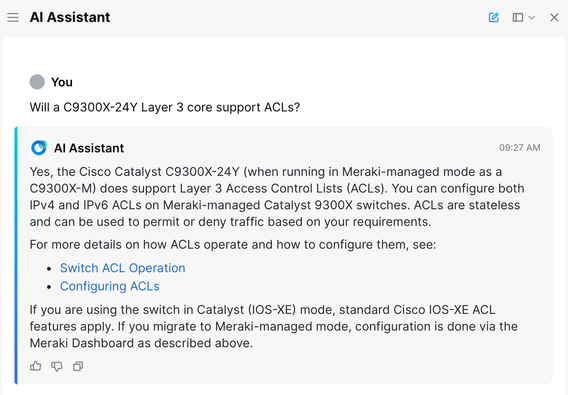Click the paragraph about Catalyst (IOS-XE) mode
This screenshot has width=568, height=395.
click(273, 327)
